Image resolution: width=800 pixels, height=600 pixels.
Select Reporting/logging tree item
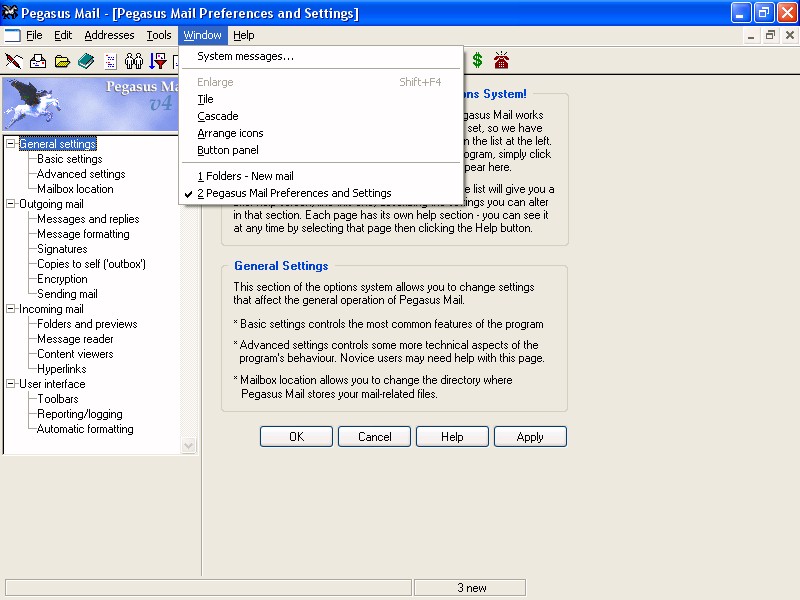(80, 414)
